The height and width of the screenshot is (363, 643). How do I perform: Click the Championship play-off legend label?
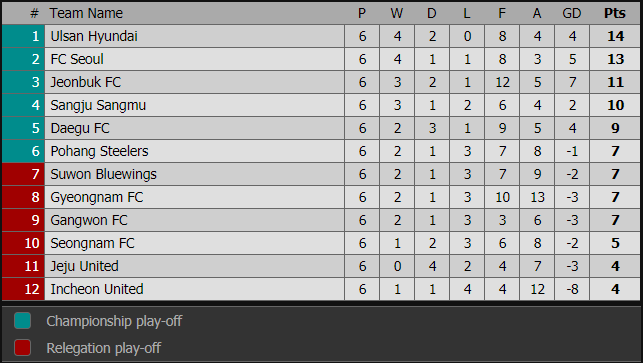[x=114, y=321]
